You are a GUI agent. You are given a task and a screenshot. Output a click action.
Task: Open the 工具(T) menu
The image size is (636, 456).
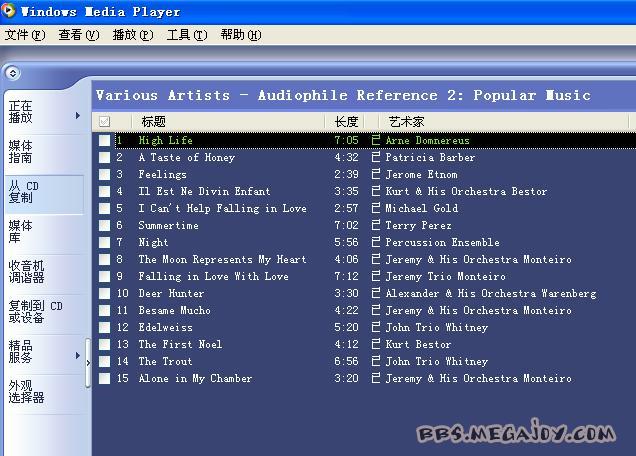click(187, 35)
